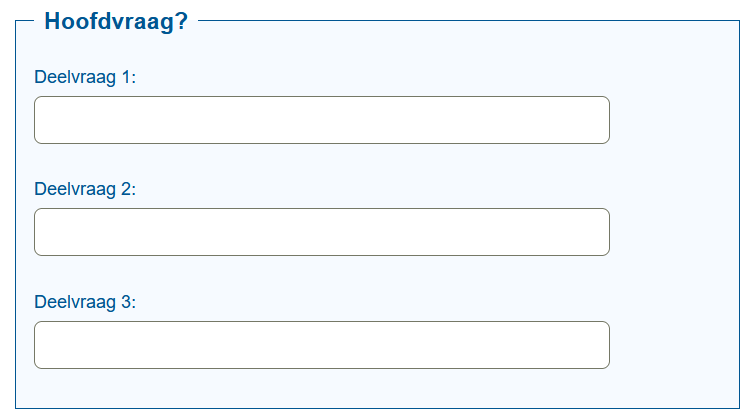Click the number 2 in Deelvraag label
The image size is (756, 417).
126,189
